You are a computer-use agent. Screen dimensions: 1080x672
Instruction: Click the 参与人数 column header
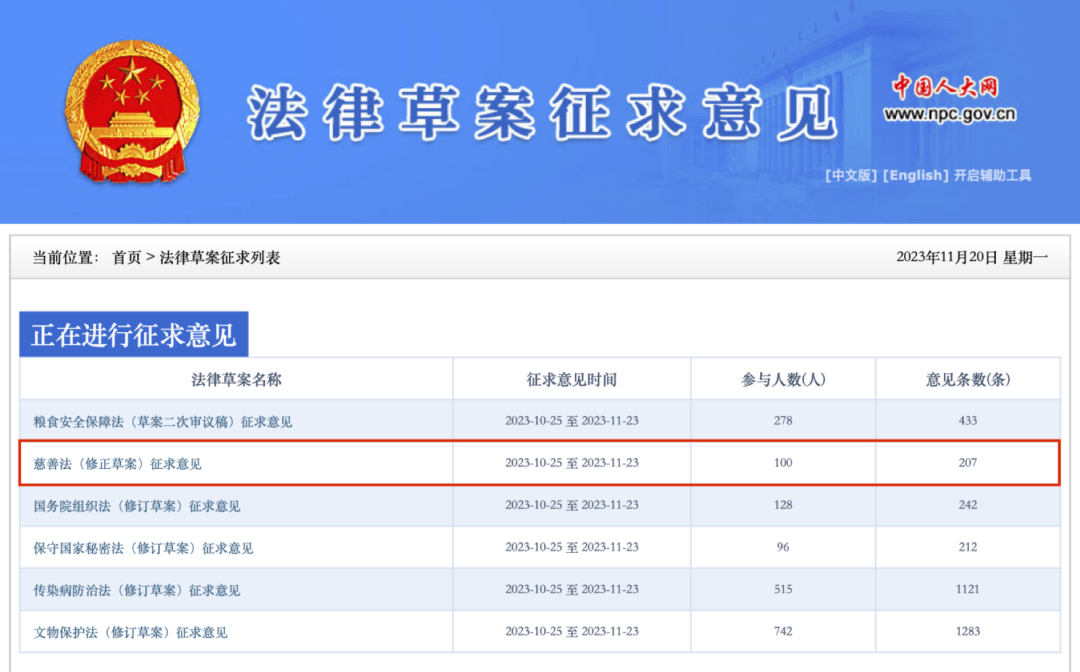coord(783,378)
